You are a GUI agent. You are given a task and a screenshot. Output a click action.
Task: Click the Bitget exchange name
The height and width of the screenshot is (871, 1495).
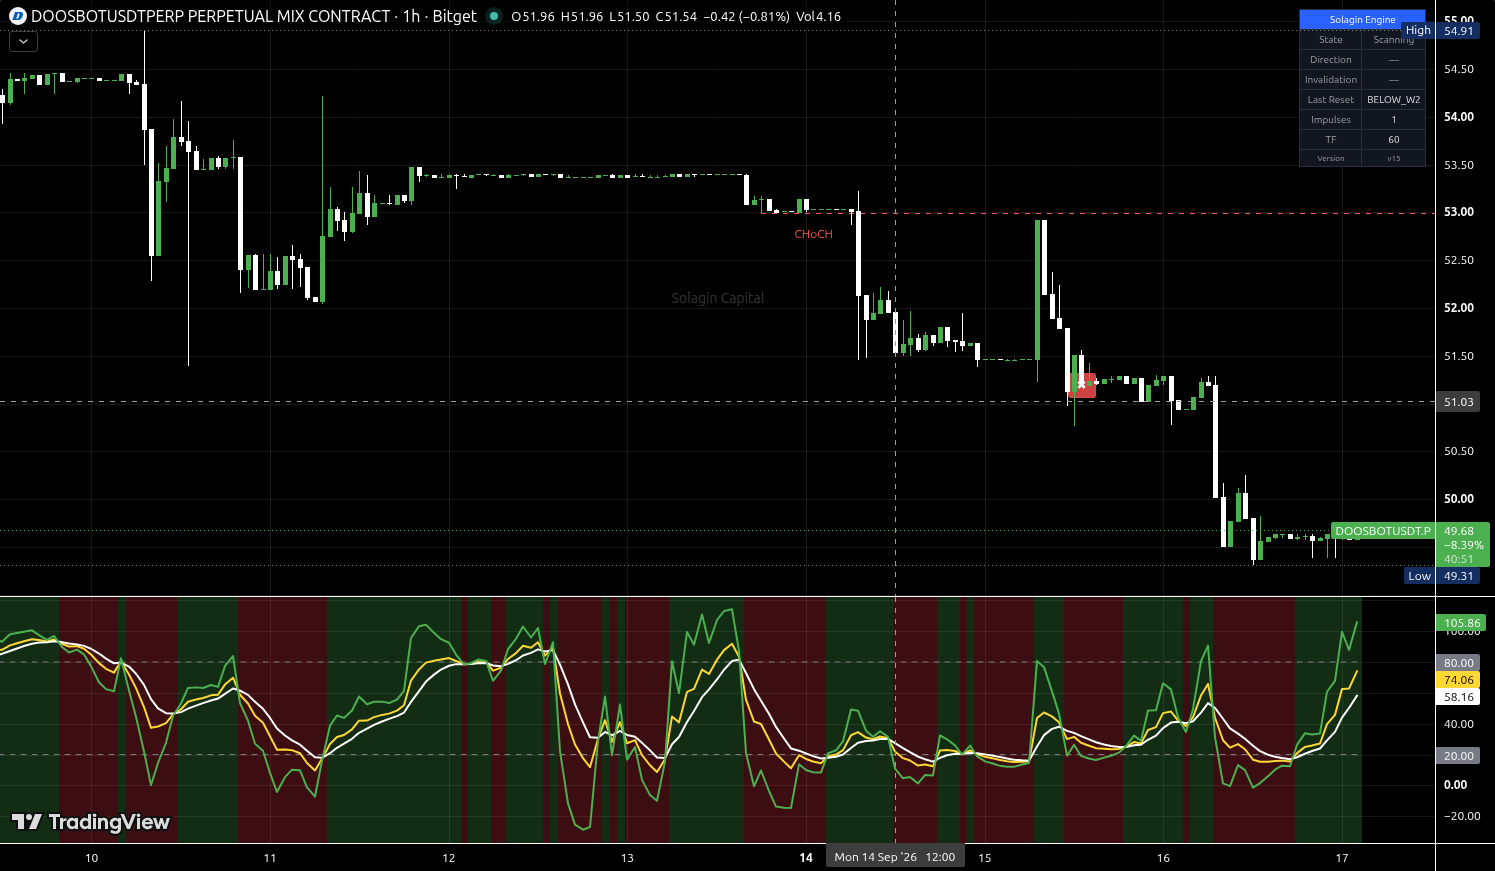(x=455, y=16)
